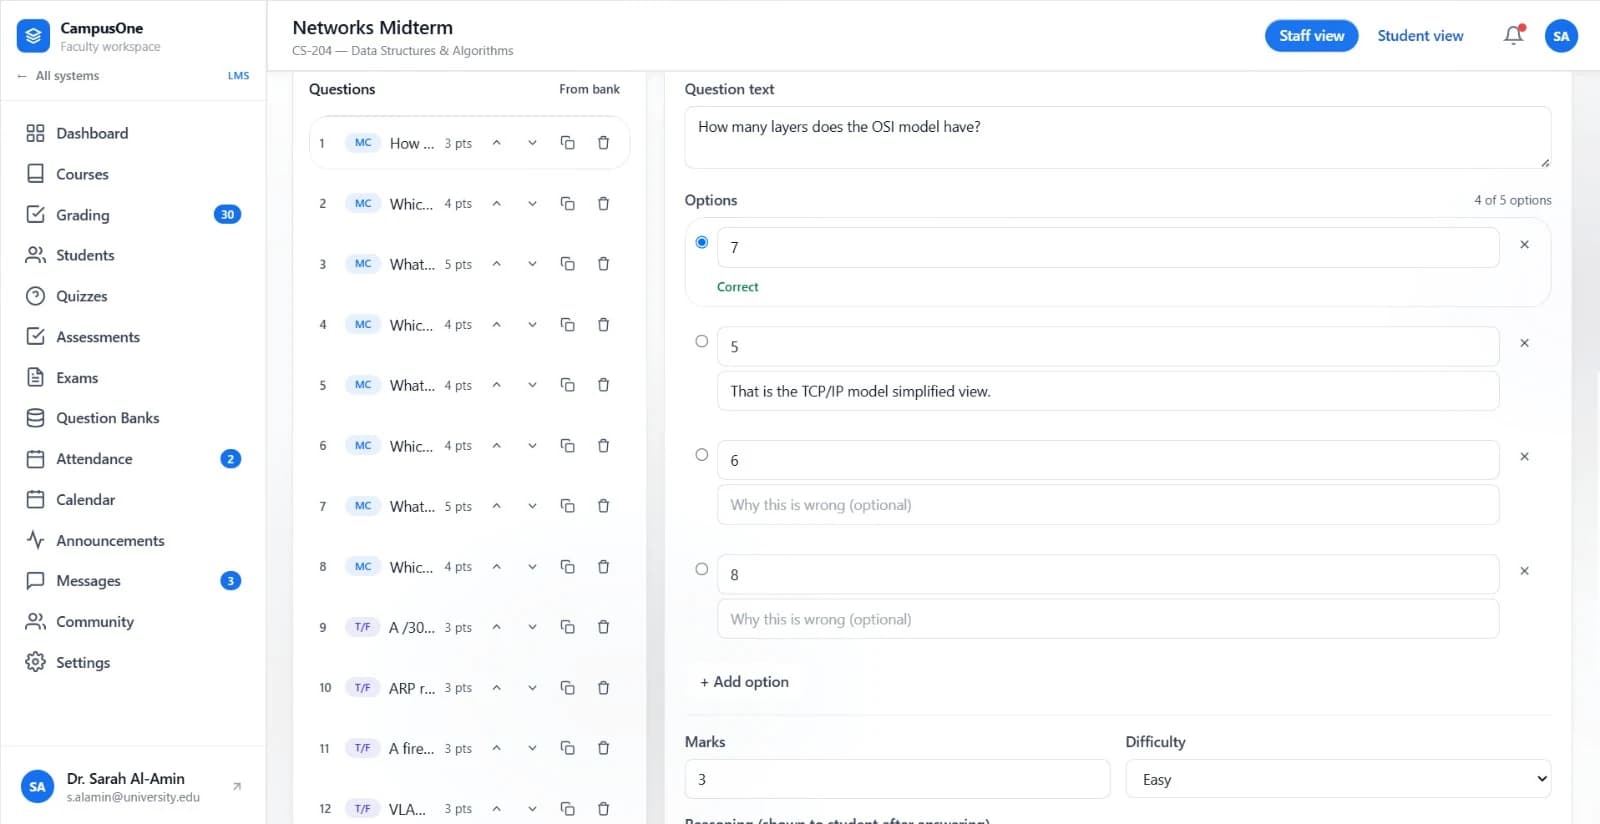This screenshot has height=824, width=1600.
Task: Edit TCP/IP explanation for option 5
Action: pyautogui.click(x=1108, y=391)
